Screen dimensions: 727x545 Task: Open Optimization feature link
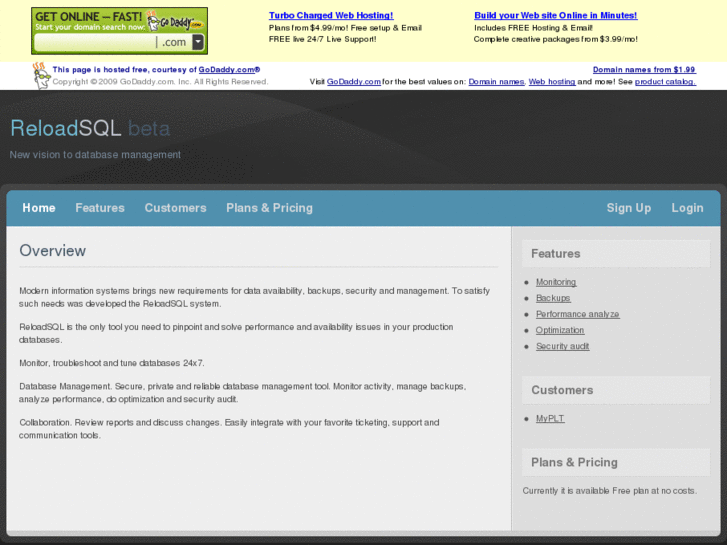pos(560,330)
